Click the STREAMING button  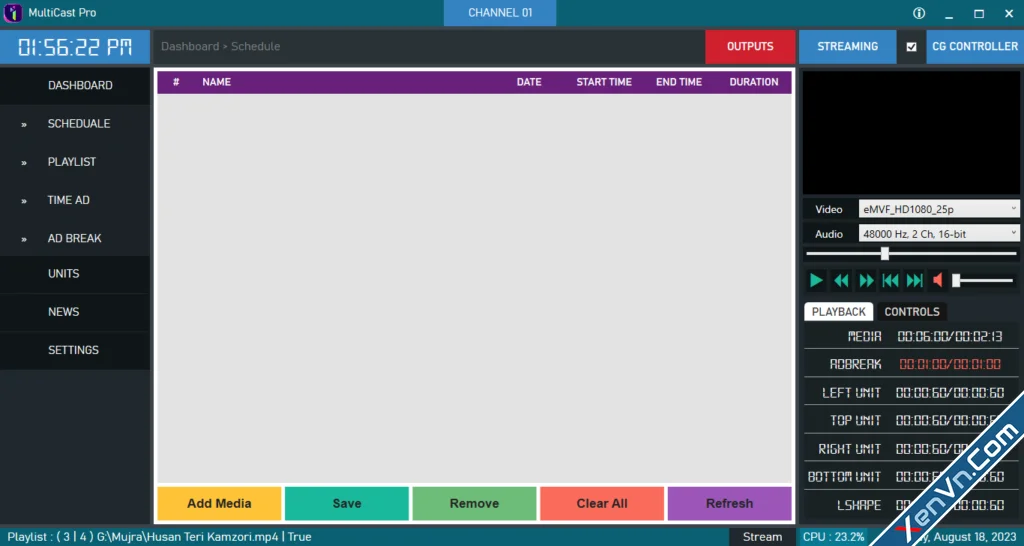847,47
